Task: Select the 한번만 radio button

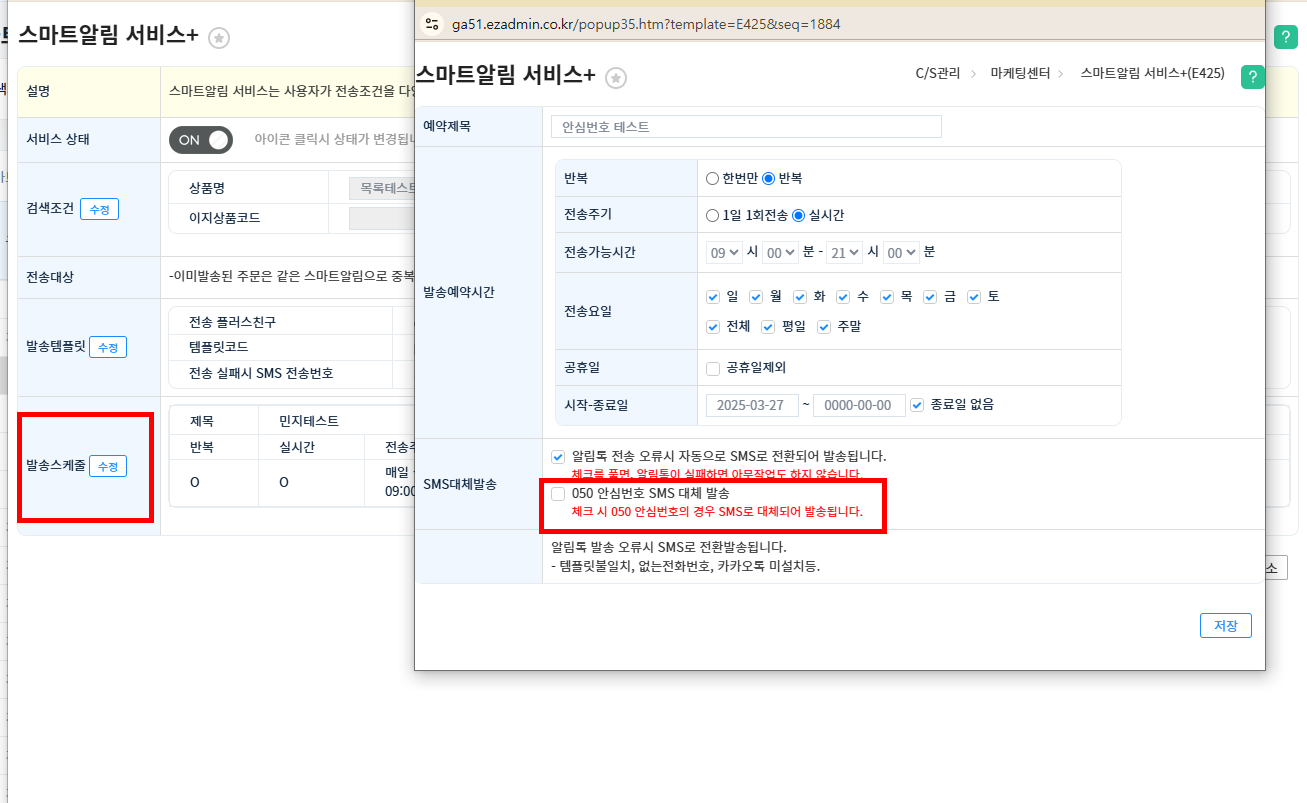Action: [x=712, y=179]
